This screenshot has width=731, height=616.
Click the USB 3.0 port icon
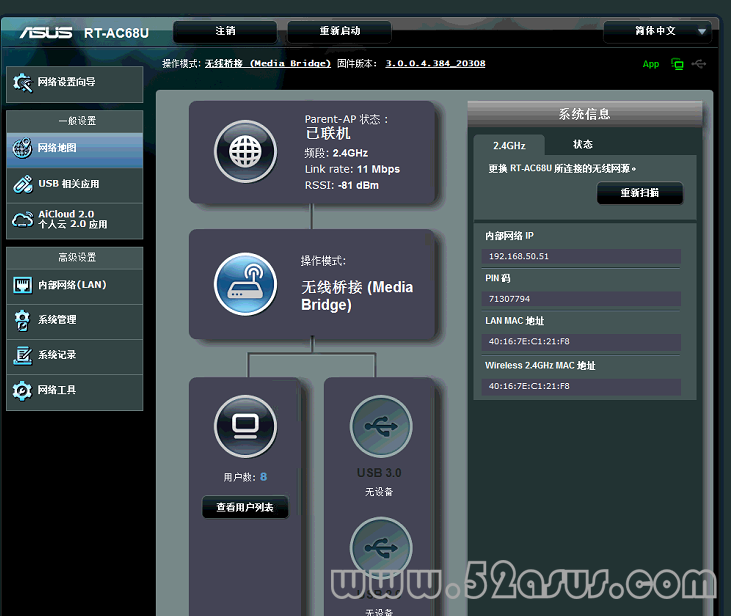[x=381, y=426]
